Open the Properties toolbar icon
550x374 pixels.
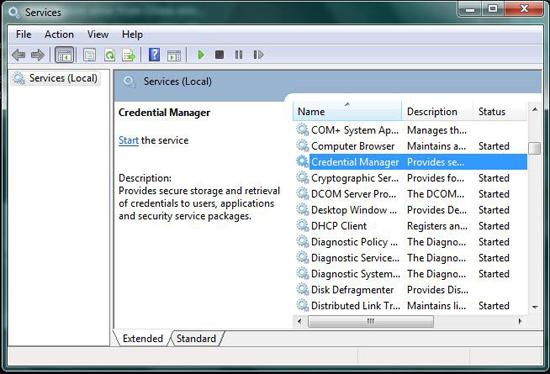[x=89, y=55]
